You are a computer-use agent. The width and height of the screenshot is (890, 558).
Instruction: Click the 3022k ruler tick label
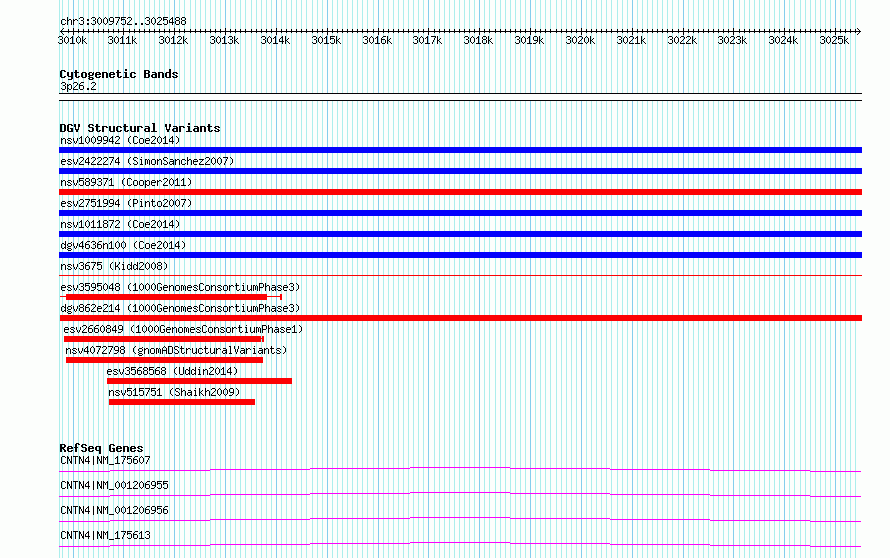(x=682, y=40)
